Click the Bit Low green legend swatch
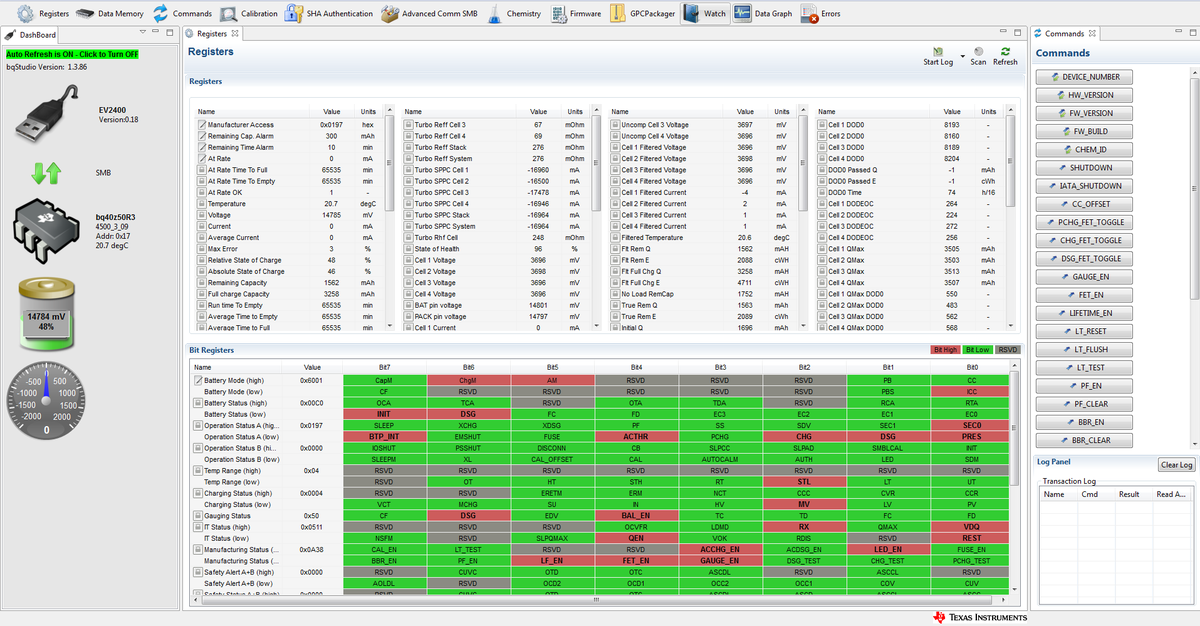Viewport: 1200px width, 626px height. tap(975, 350)
